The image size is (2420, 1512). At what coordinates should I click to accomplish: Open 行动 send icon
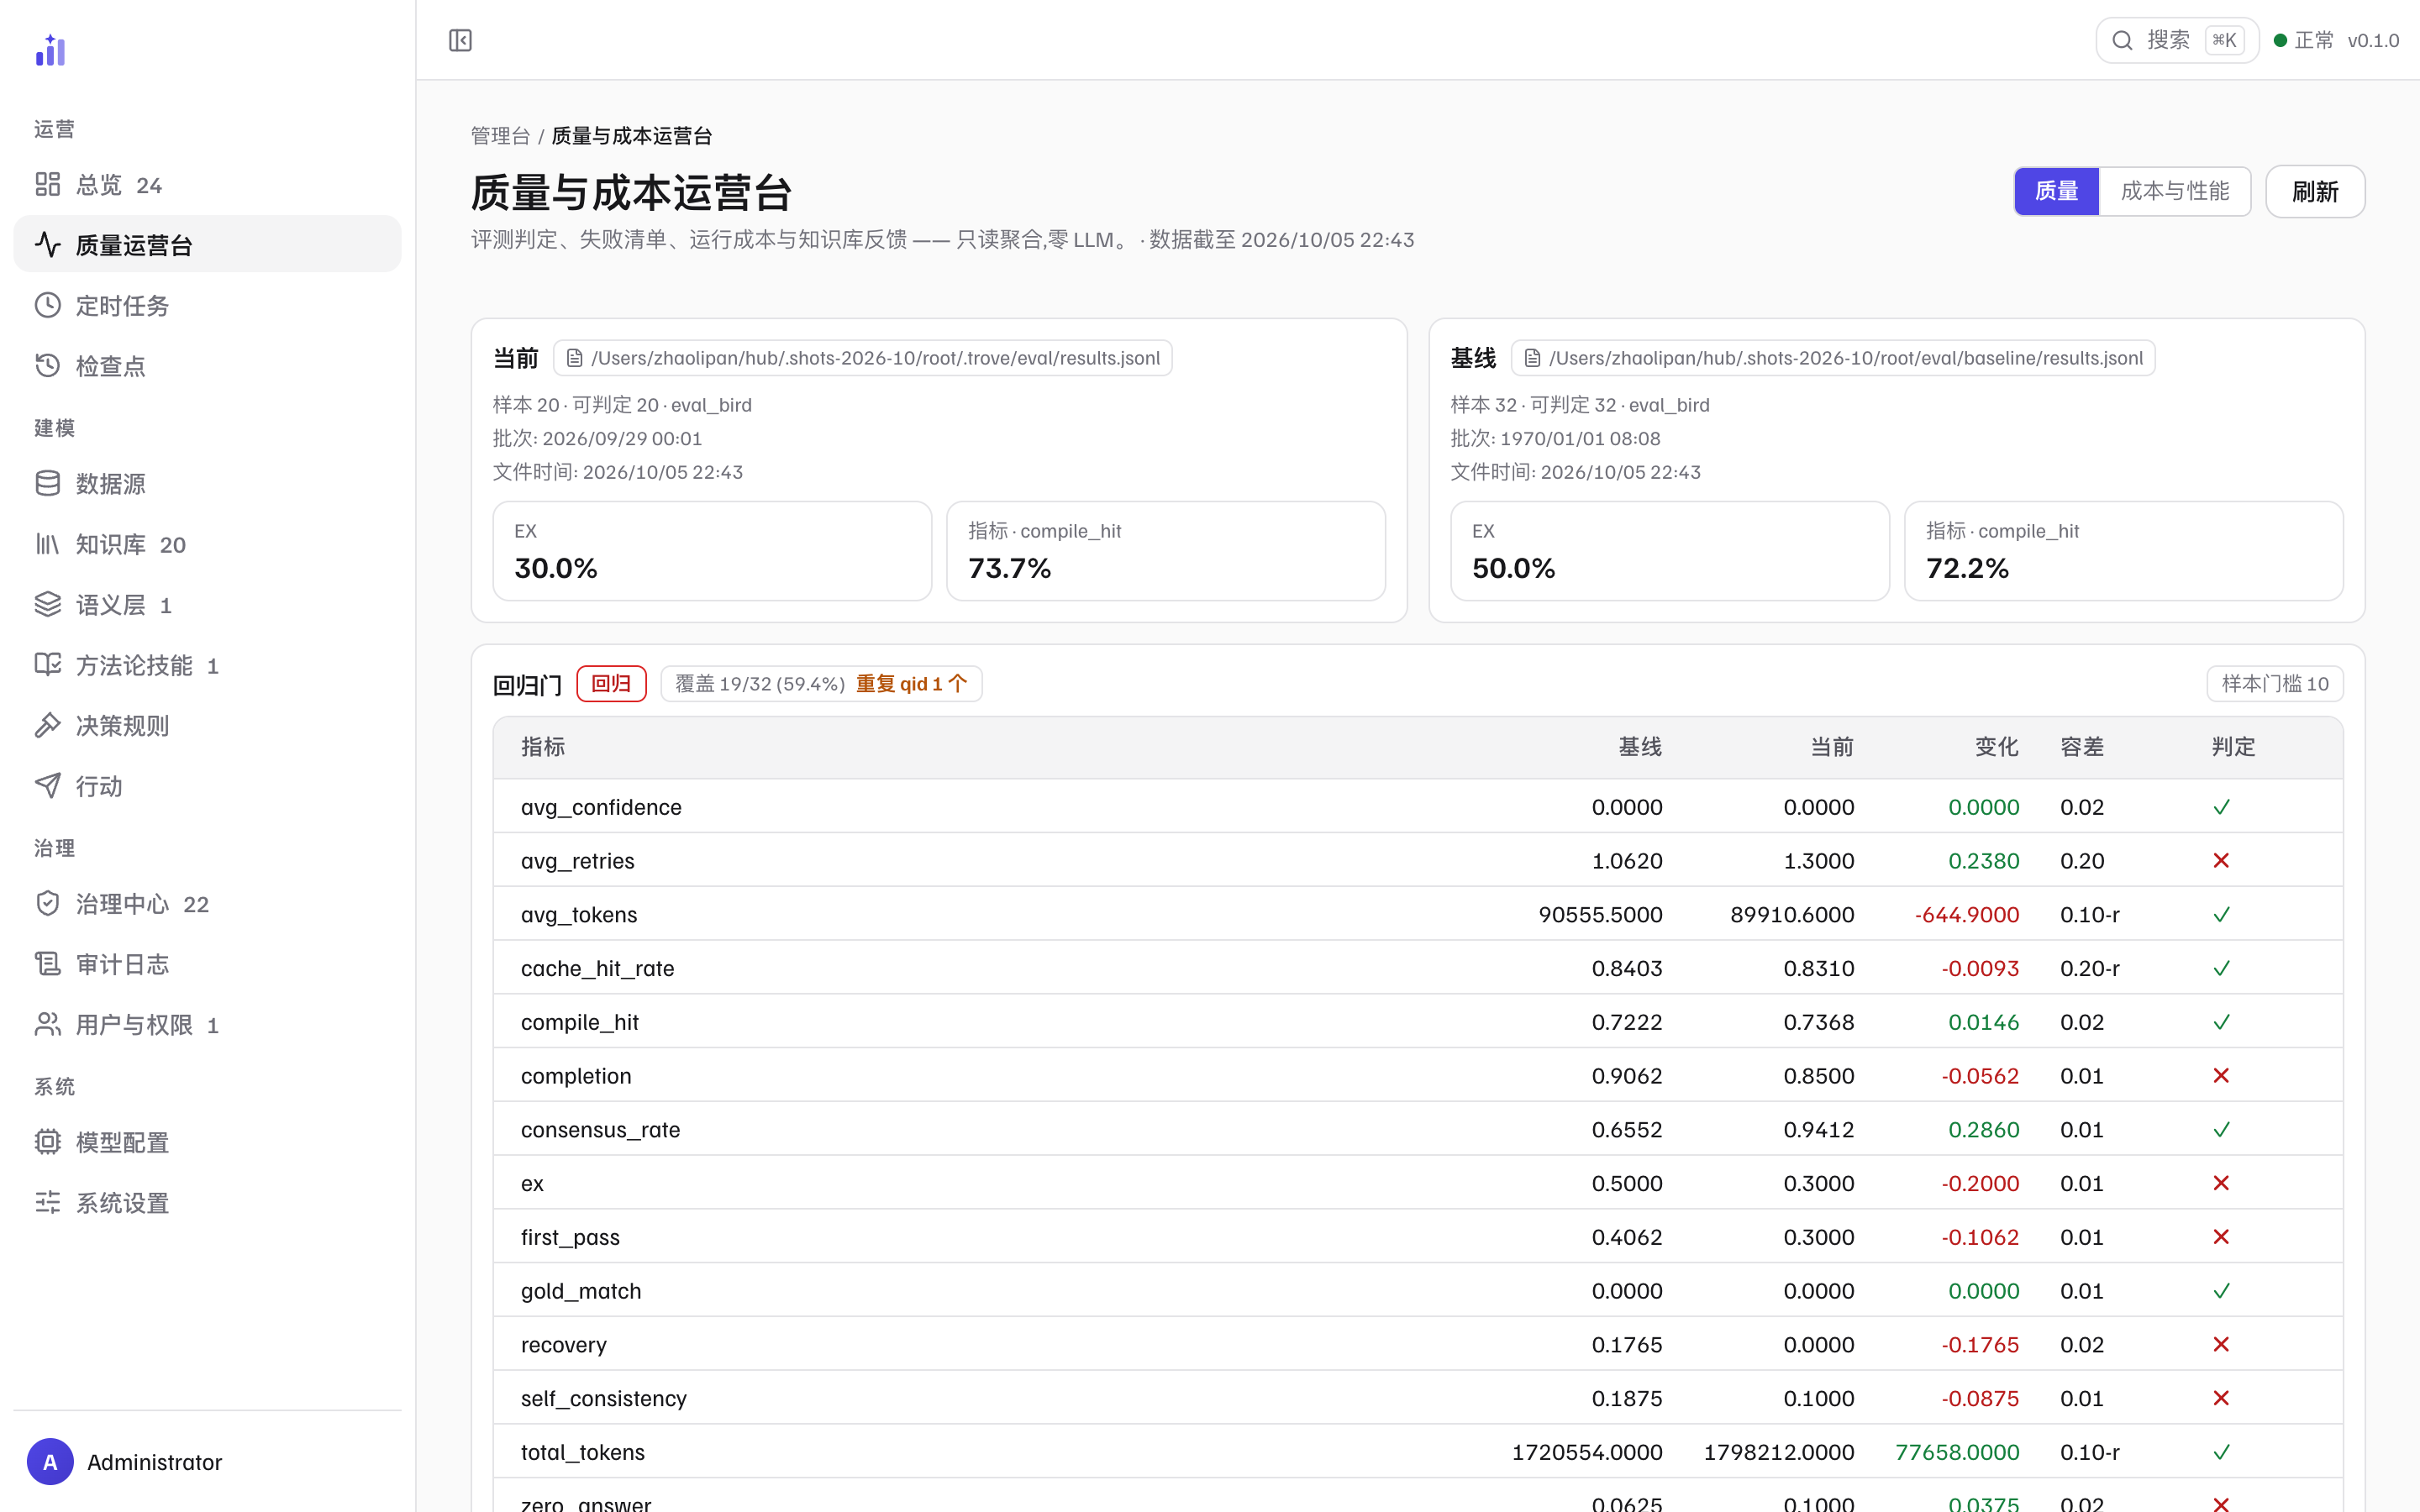[48, 786]
